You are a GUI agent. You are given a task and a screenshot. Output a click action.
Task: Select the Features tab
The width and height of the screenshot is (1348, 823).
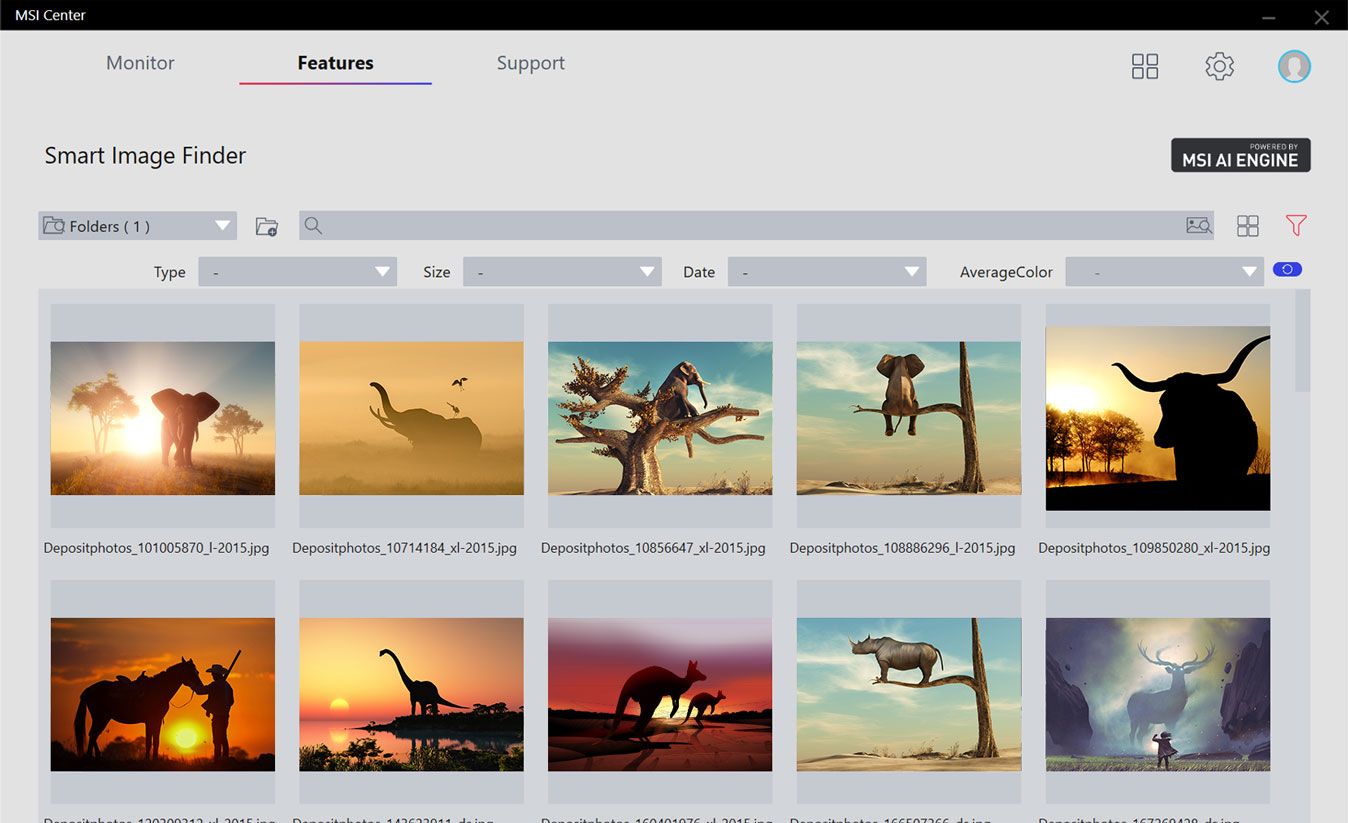pyautogui.click(x=335, y=63)
